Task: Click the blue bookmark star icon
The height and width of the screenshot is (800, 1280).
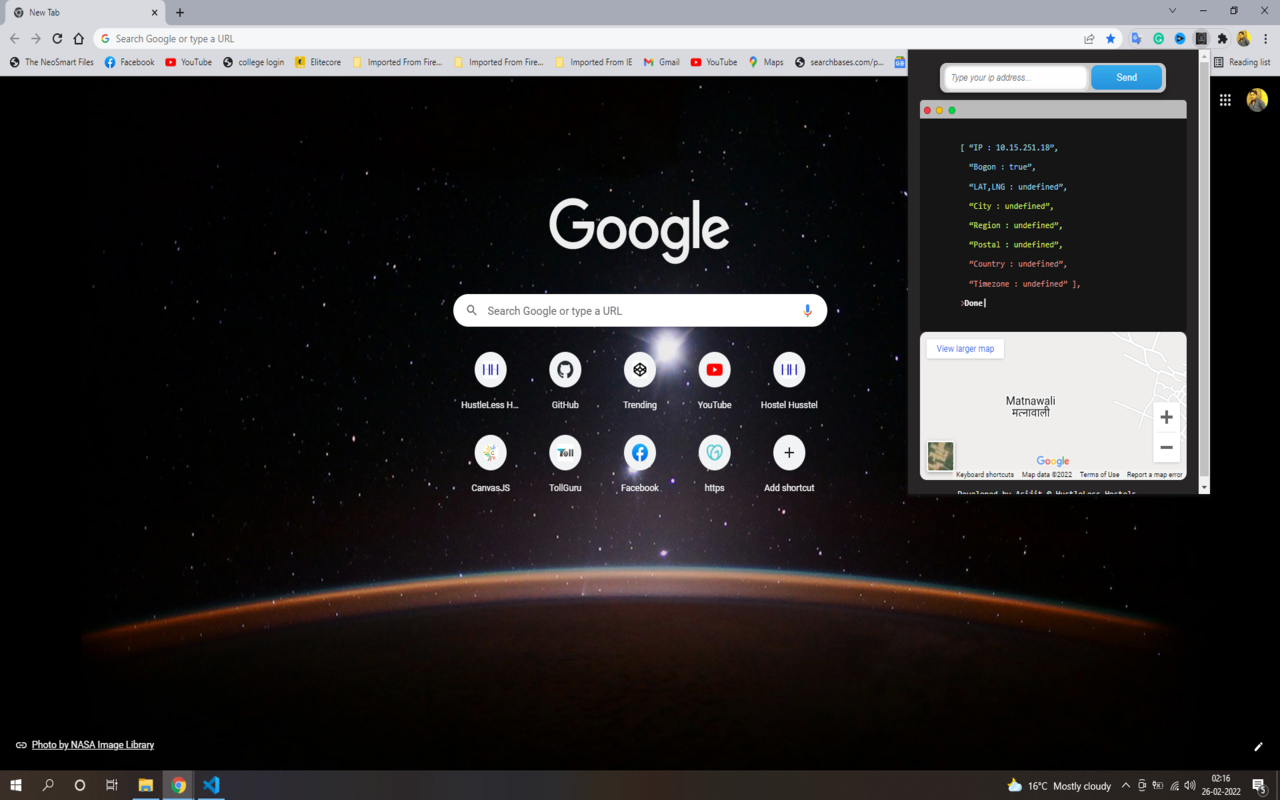Action: pos(1110,39)
